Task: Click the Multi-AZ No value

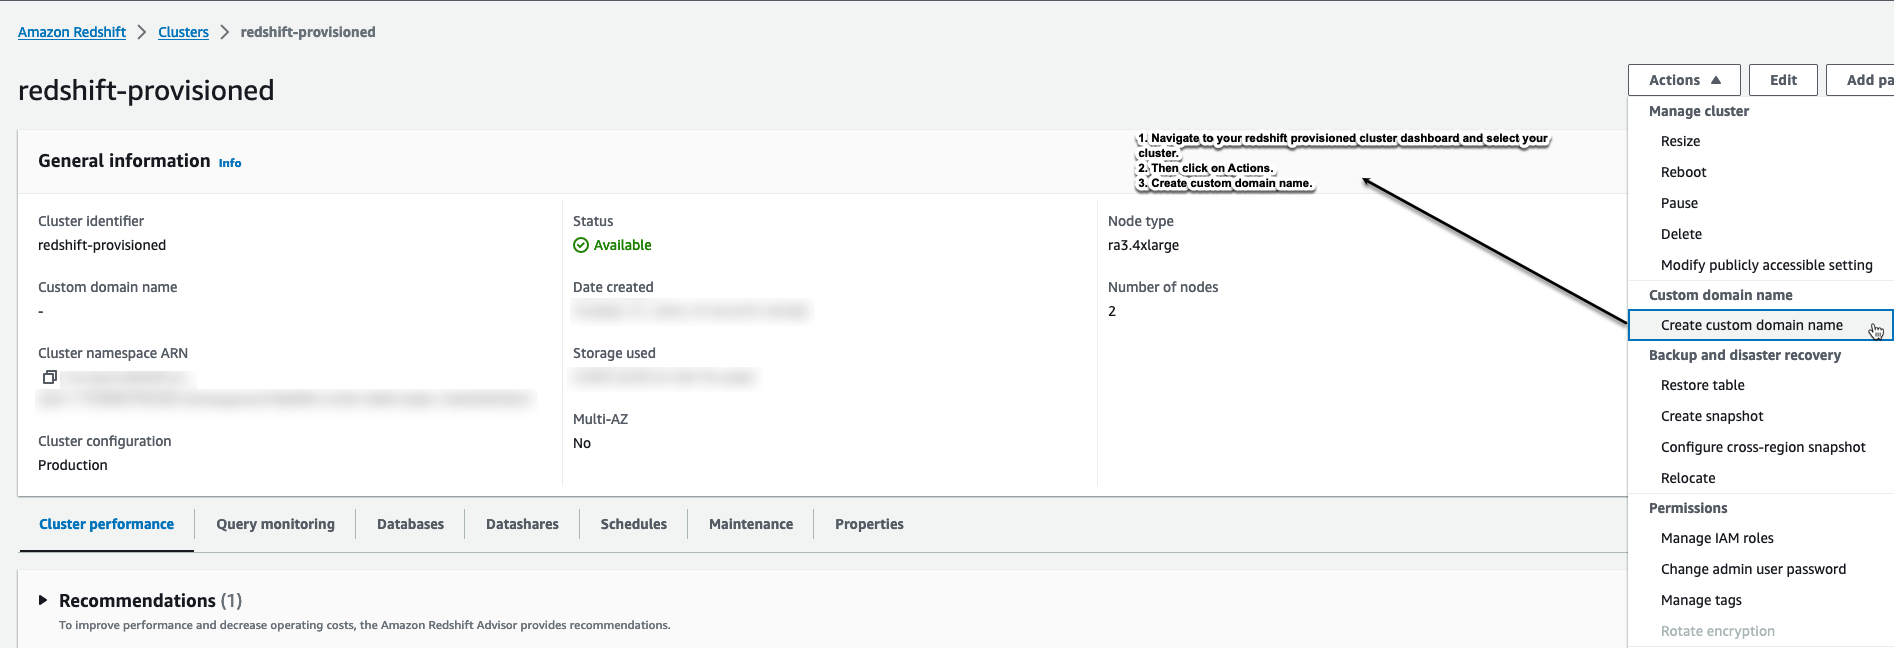Action: [582, 443]
